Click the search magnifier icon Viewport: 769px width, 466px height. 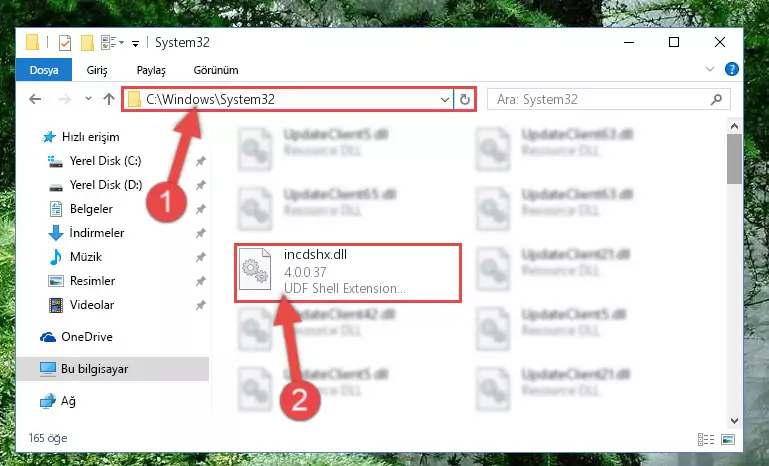pos(716,100)
